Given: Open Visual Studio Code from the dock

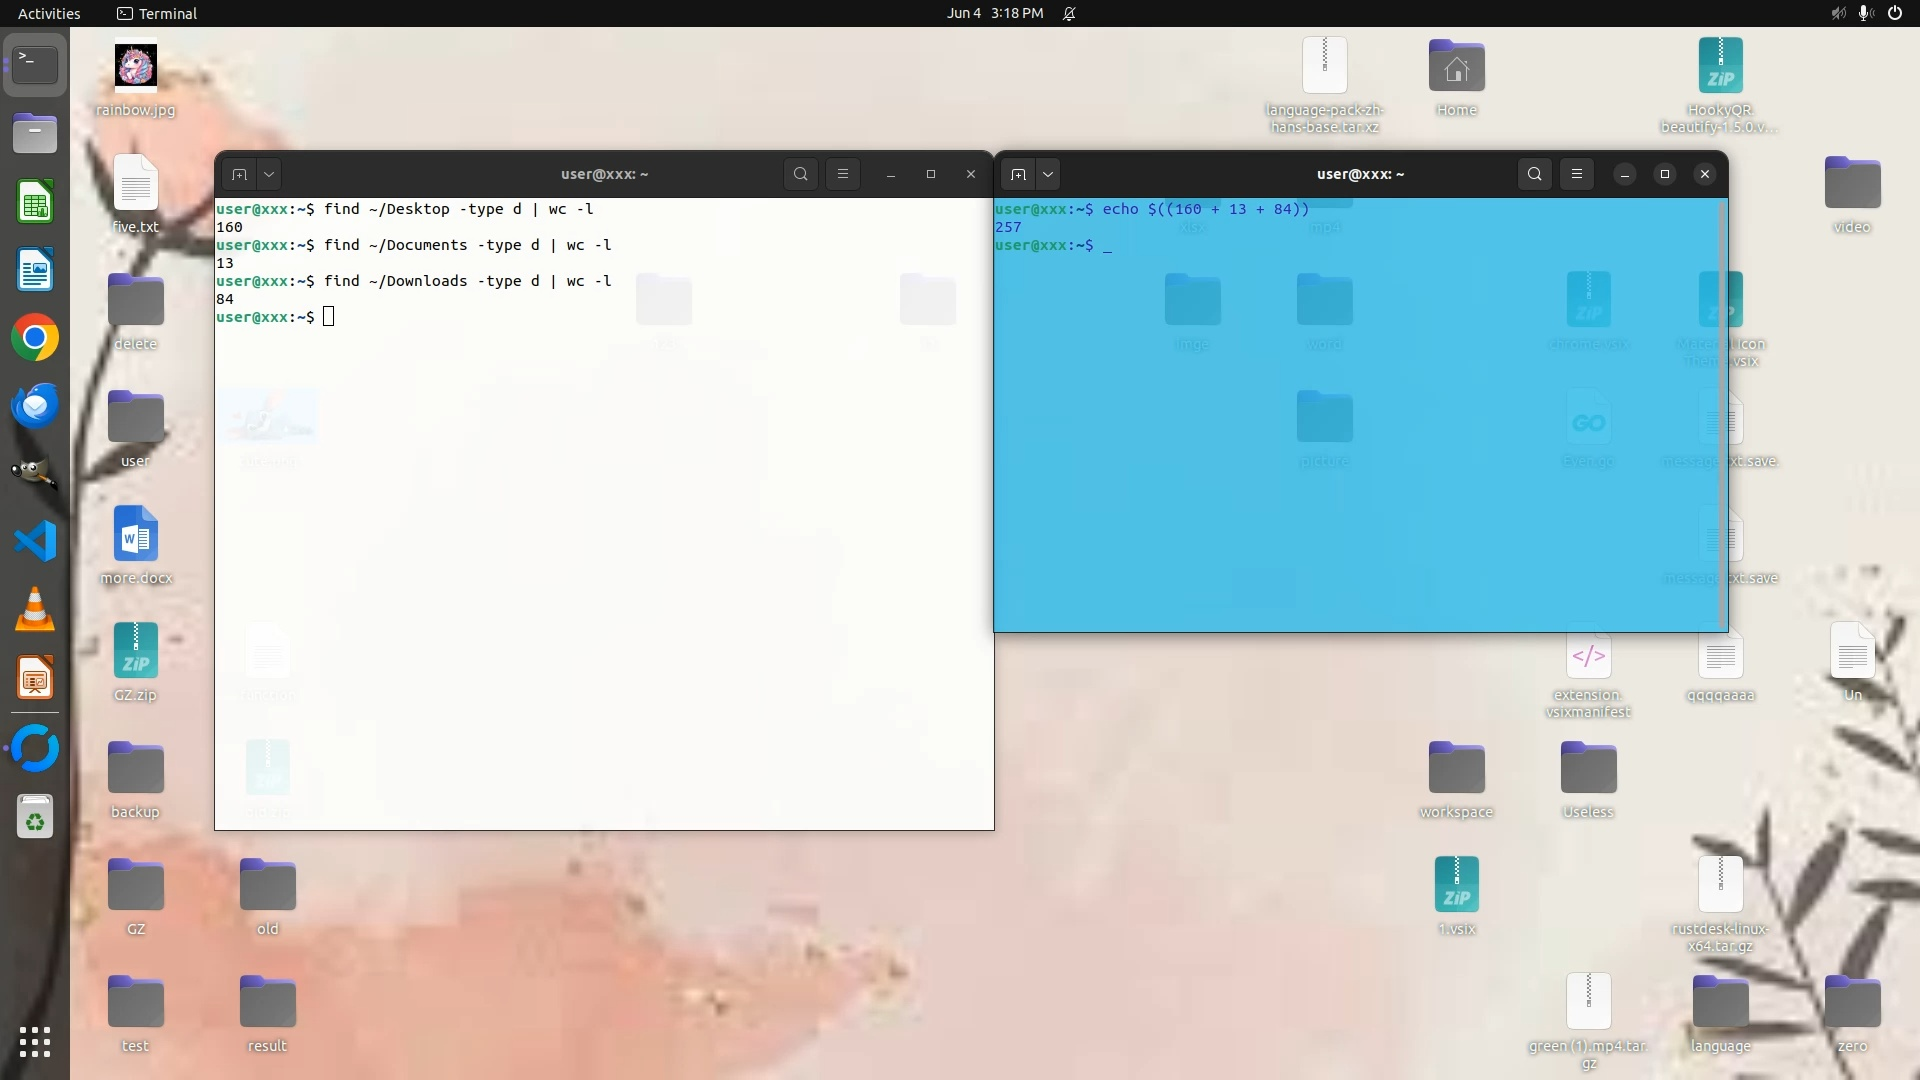Looking at the screenshot, I should (x=35, y=541).
